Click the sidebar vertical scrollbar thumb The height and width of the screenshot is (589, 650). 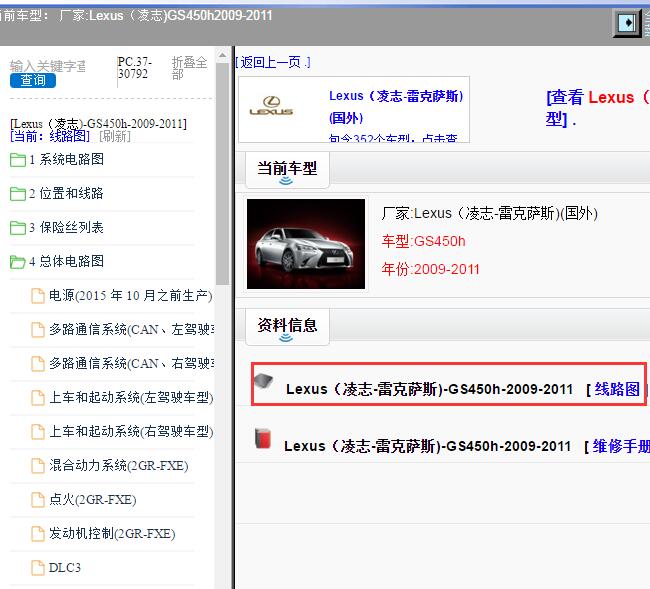click(223, 173)
